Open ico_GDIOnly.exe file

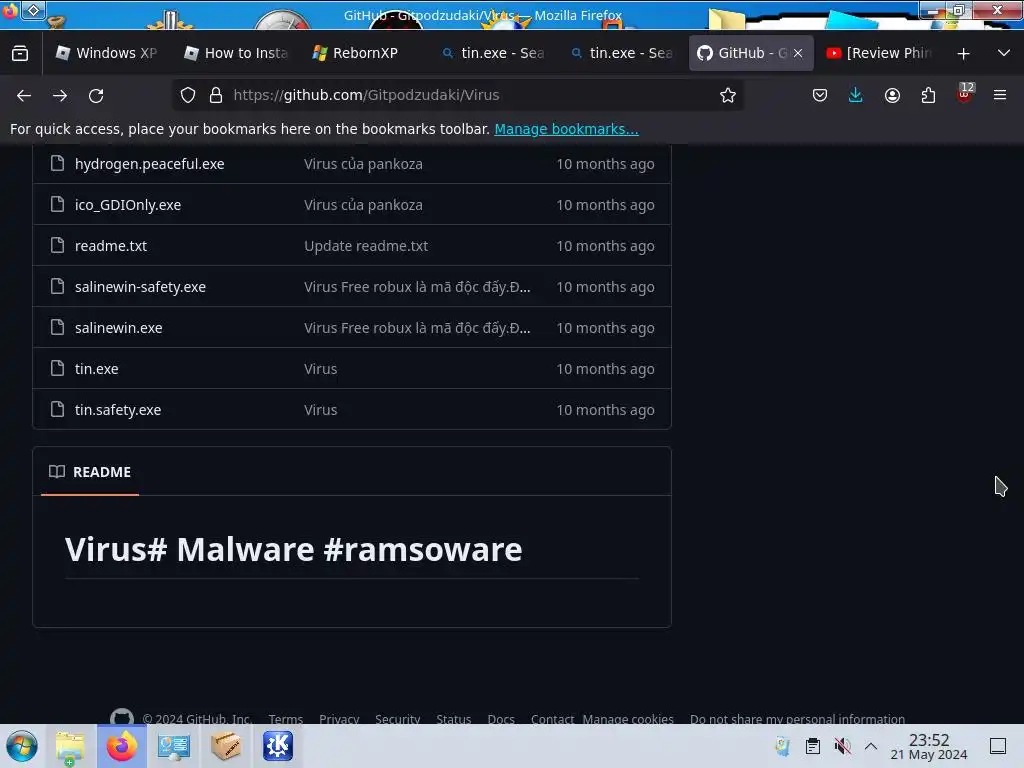(x=128, y=205)
